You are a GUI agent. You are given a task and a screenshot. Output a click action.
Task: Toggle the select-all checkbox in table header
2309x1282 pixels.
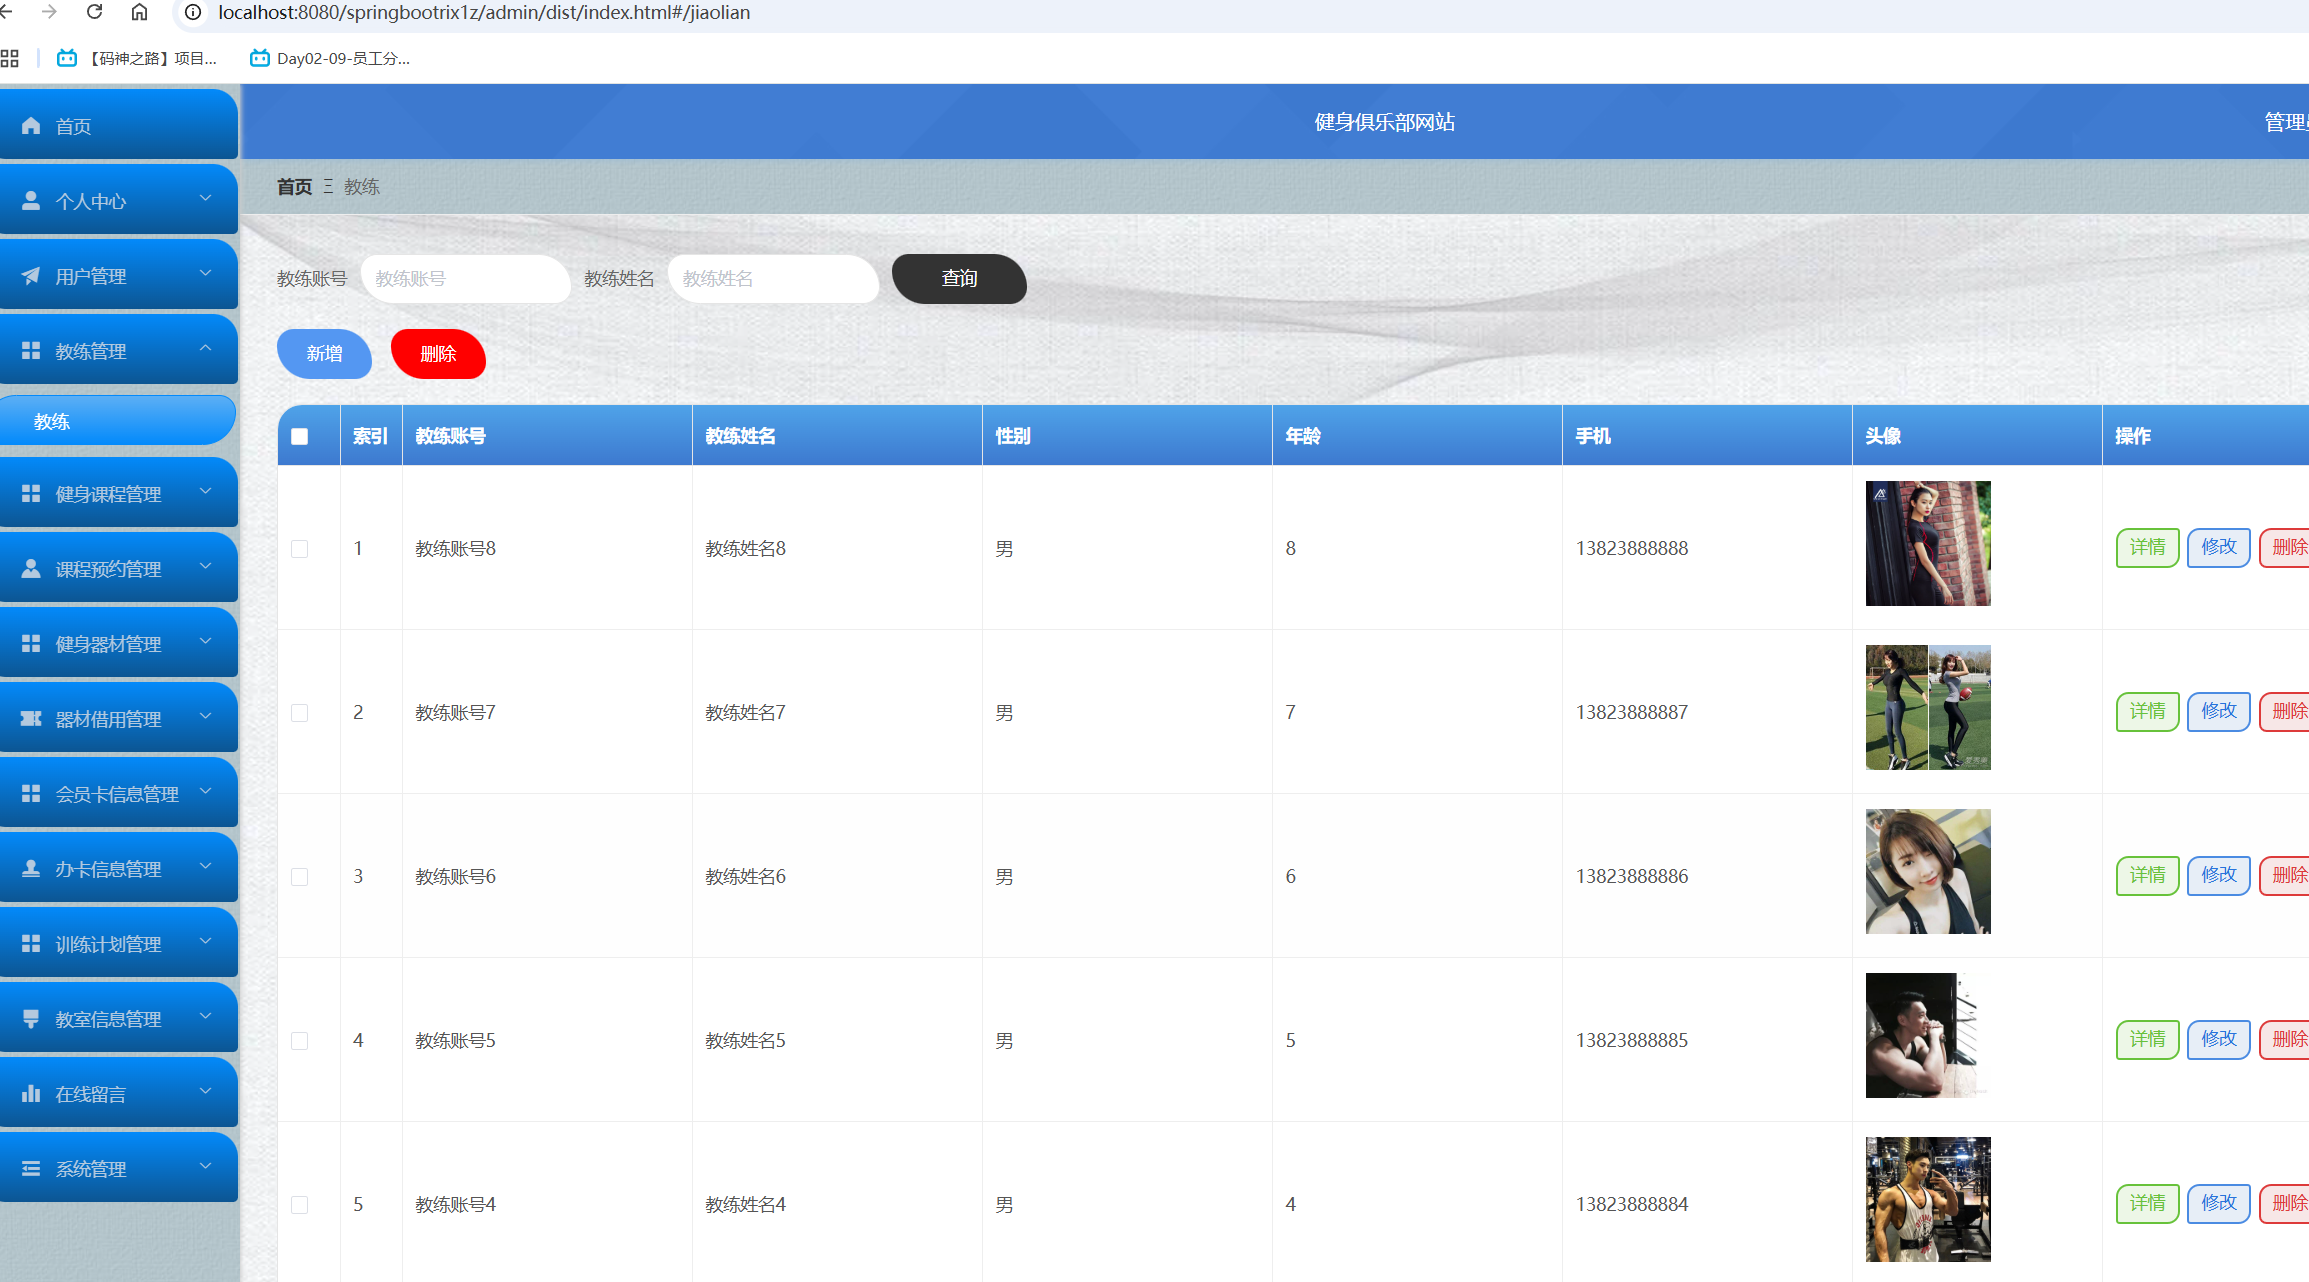(x=299, y=436)
